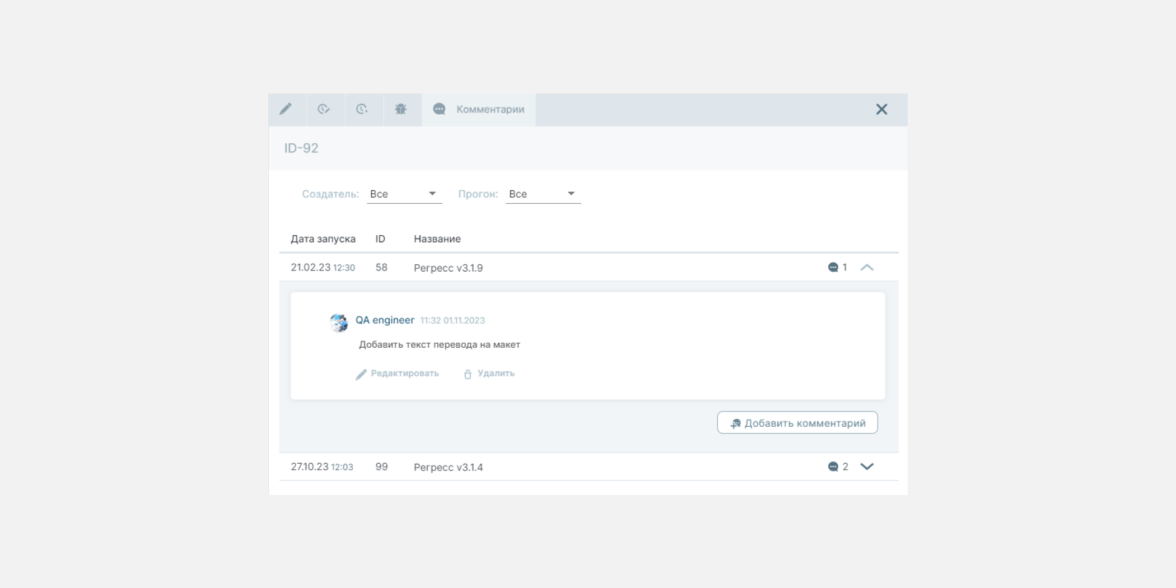Image resolution: width=1176 pixels, height=588 pixels.
Task: Click the comment timestamp 11:32 01.11.2023
Action: click(452, 320)
